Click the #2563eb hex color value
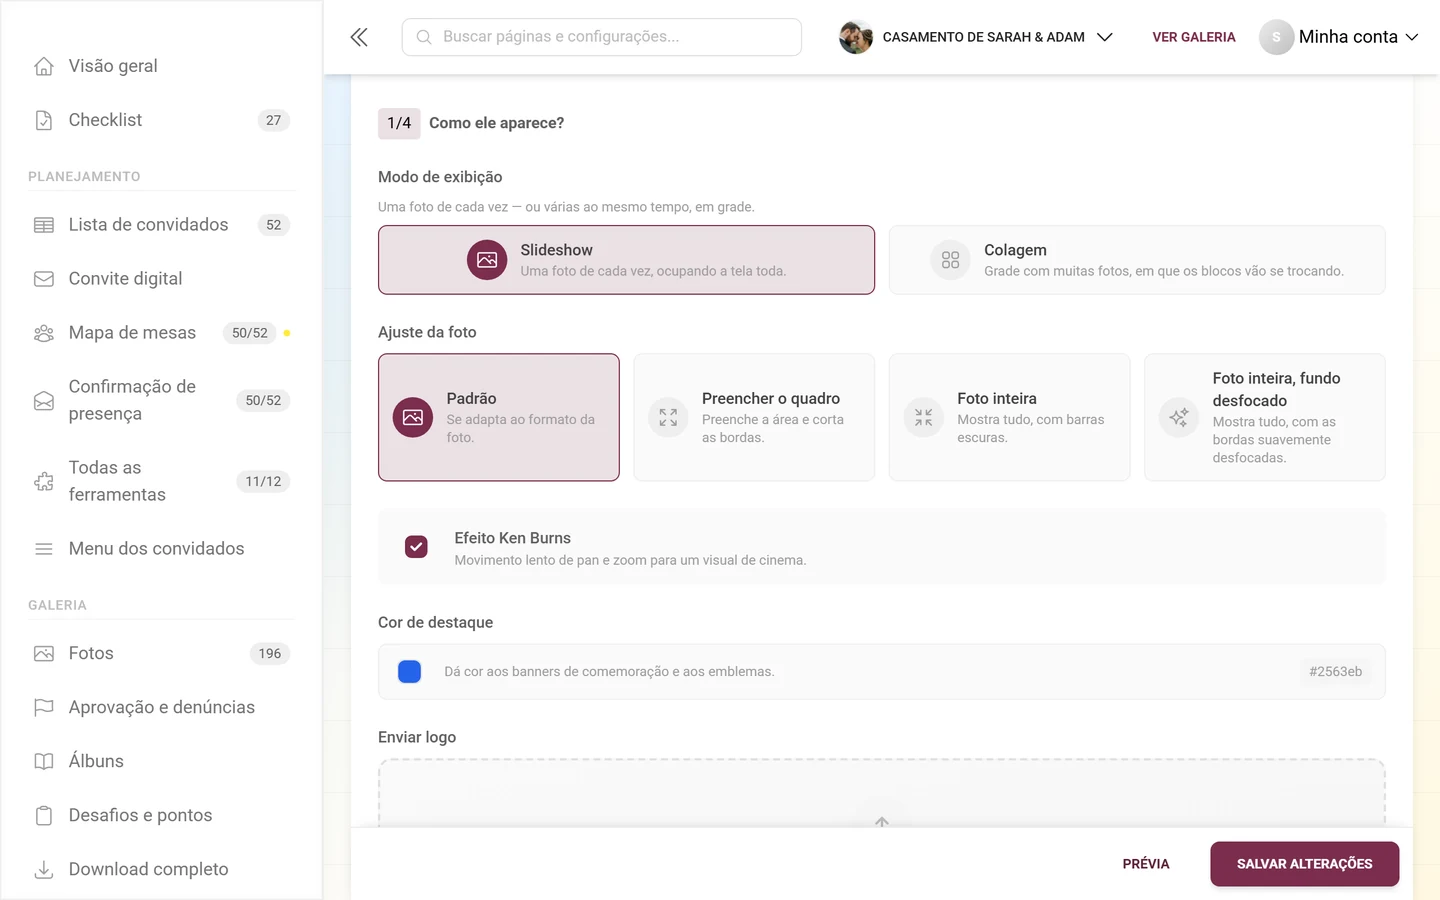 (x=1335, y=672)
